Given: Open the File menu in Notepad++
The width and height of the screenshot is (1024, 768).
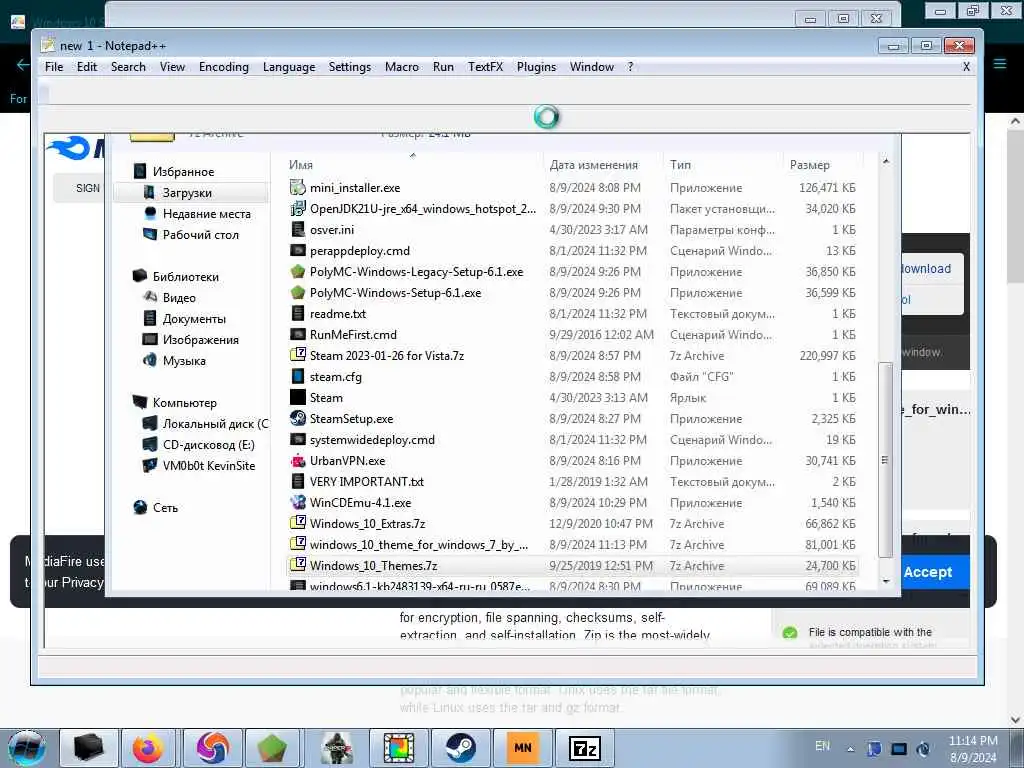Looking at the screenshot, I should pyautogui.click(x=54, y=67).
